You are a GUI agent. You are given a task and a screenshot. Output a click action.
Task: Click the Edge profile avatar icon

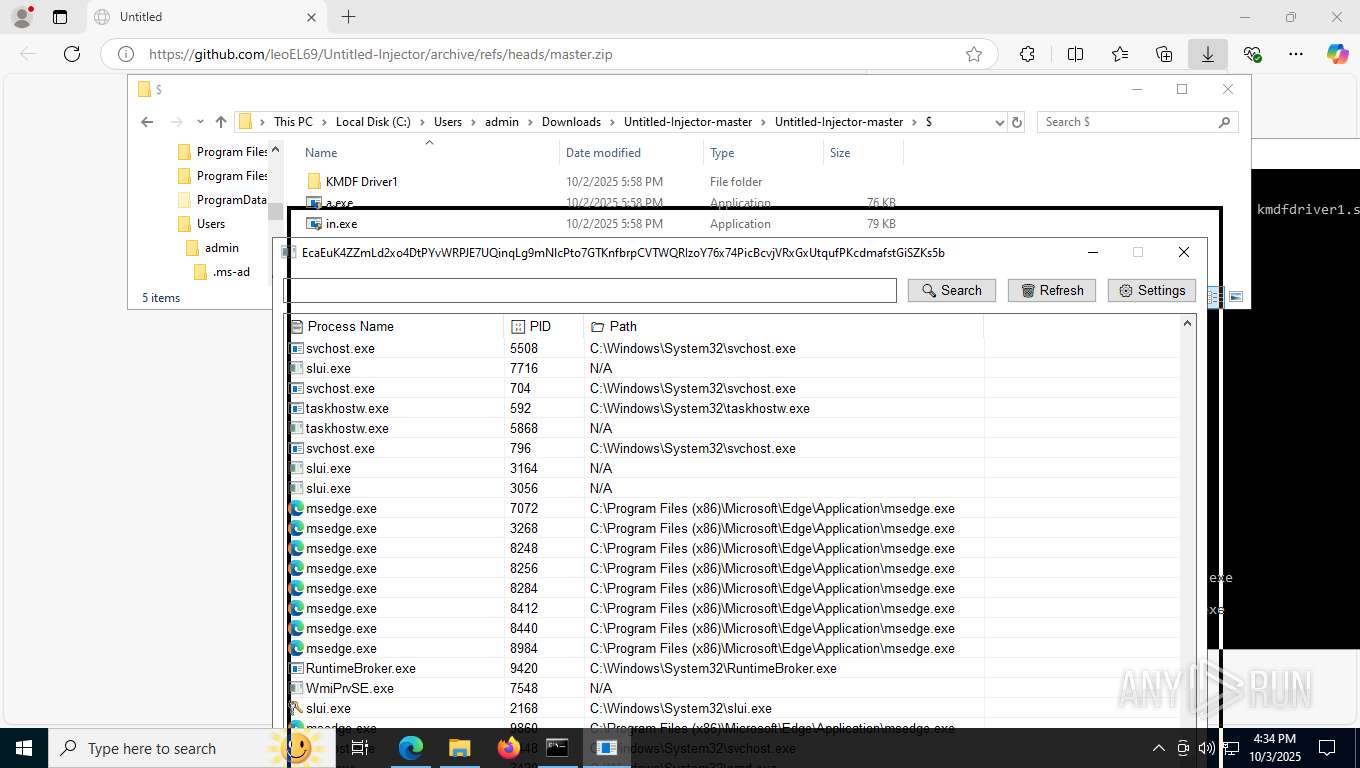pyautogui.click(x=22, y=17)
